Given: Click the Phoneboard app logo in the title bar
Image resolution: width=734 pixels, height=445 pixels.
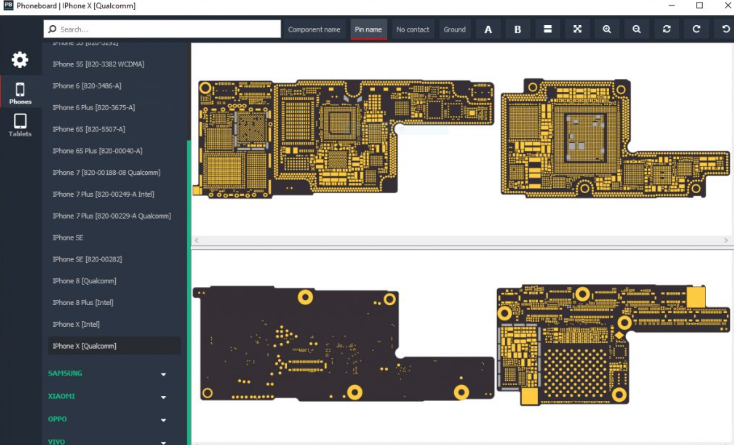Looking at the screenshot, I should (8, 6).
